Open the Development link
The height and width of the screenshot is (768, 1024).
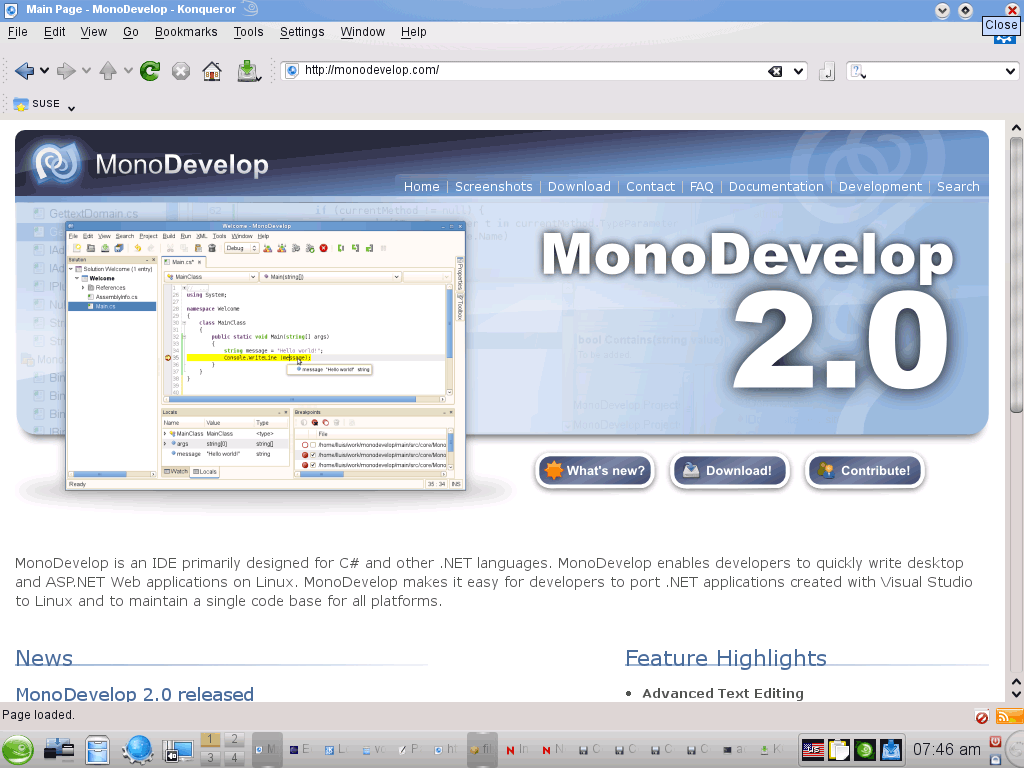(x=880, y=187)
